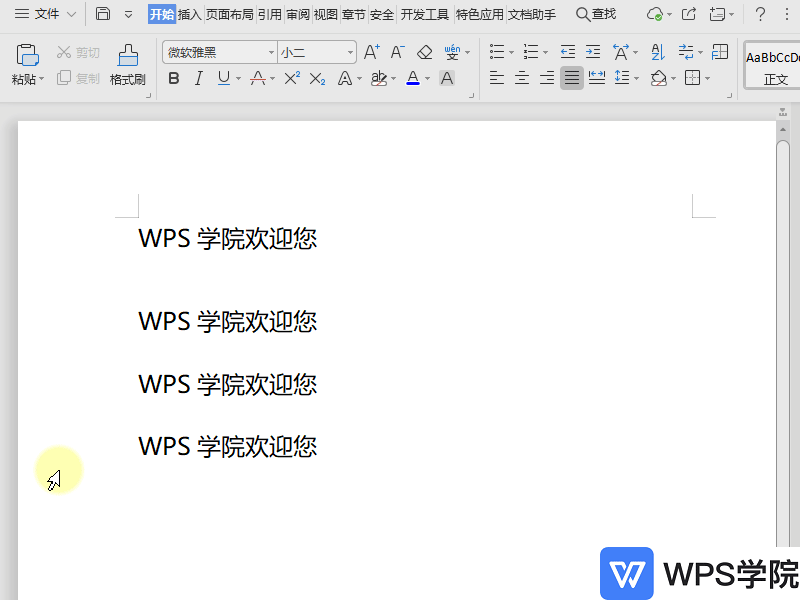Switch to the 插入 tab
This screenshot has width=800, height=600.
189,14
